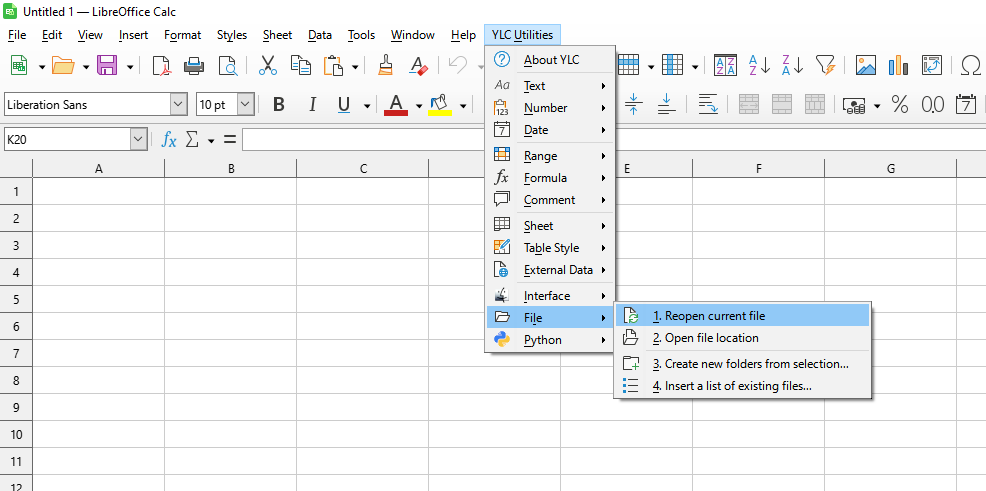Export directly as PDF icon
Screen dimensions: 986x491
(x=161, y=66)
